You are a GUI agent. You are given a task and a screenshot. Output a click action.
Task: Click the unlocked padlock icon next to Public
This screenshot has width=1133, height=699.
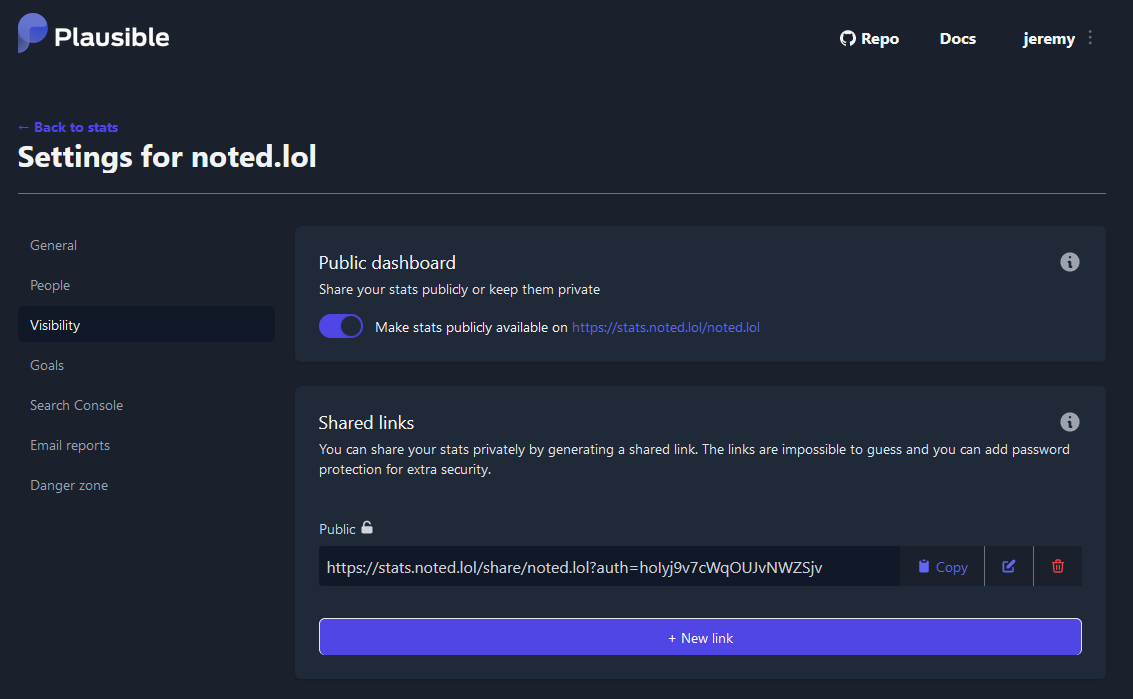pyautogui.click(x=367, y=528)
